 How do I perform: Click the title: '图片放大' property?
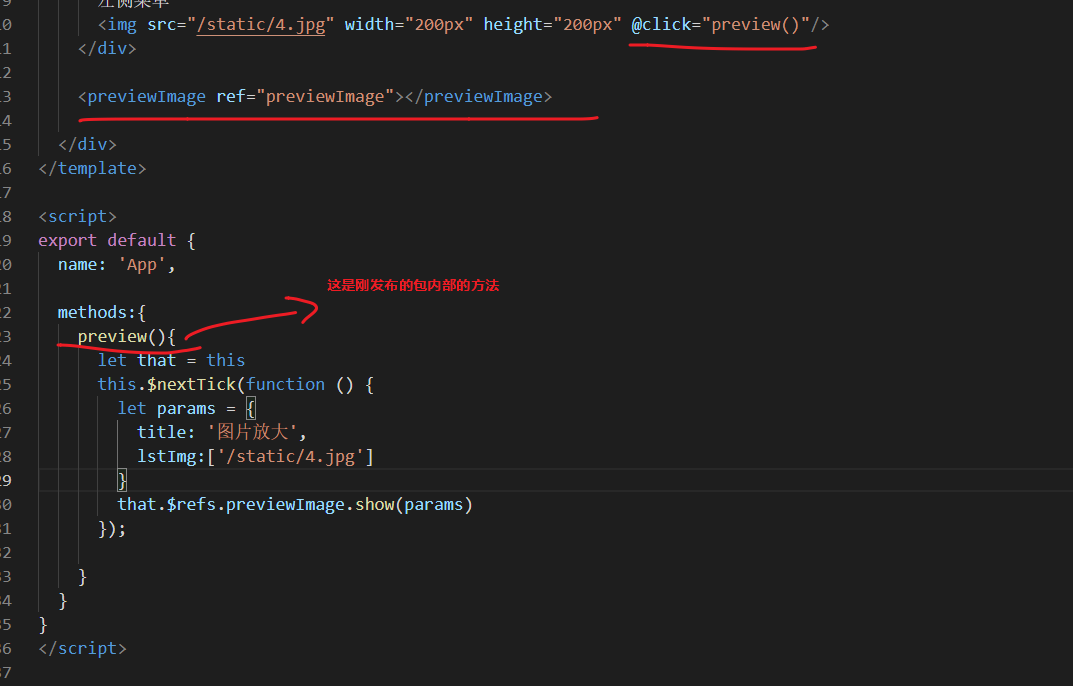pyautogui.click(x=222, y=432)
